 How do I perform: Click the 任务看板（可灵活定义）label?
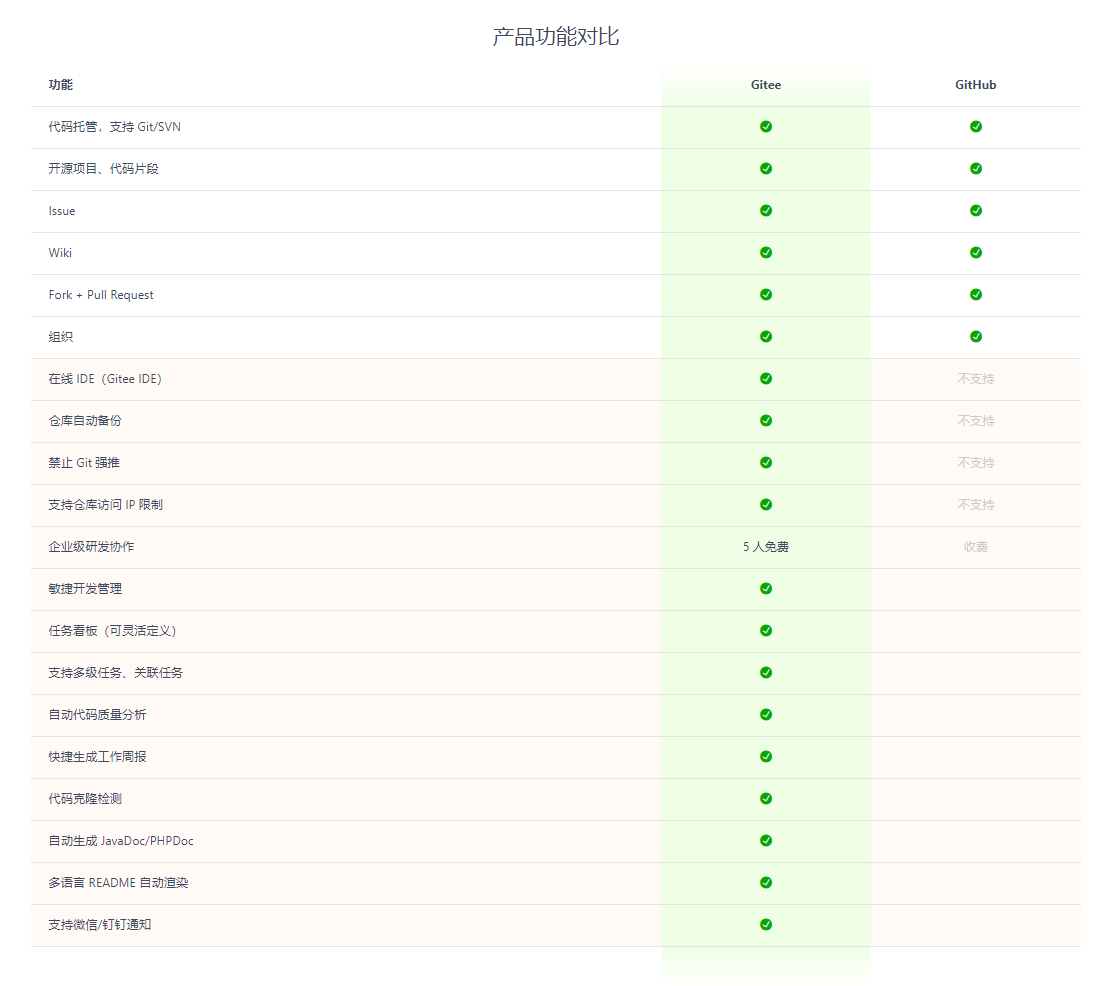(x=112, y=630)
